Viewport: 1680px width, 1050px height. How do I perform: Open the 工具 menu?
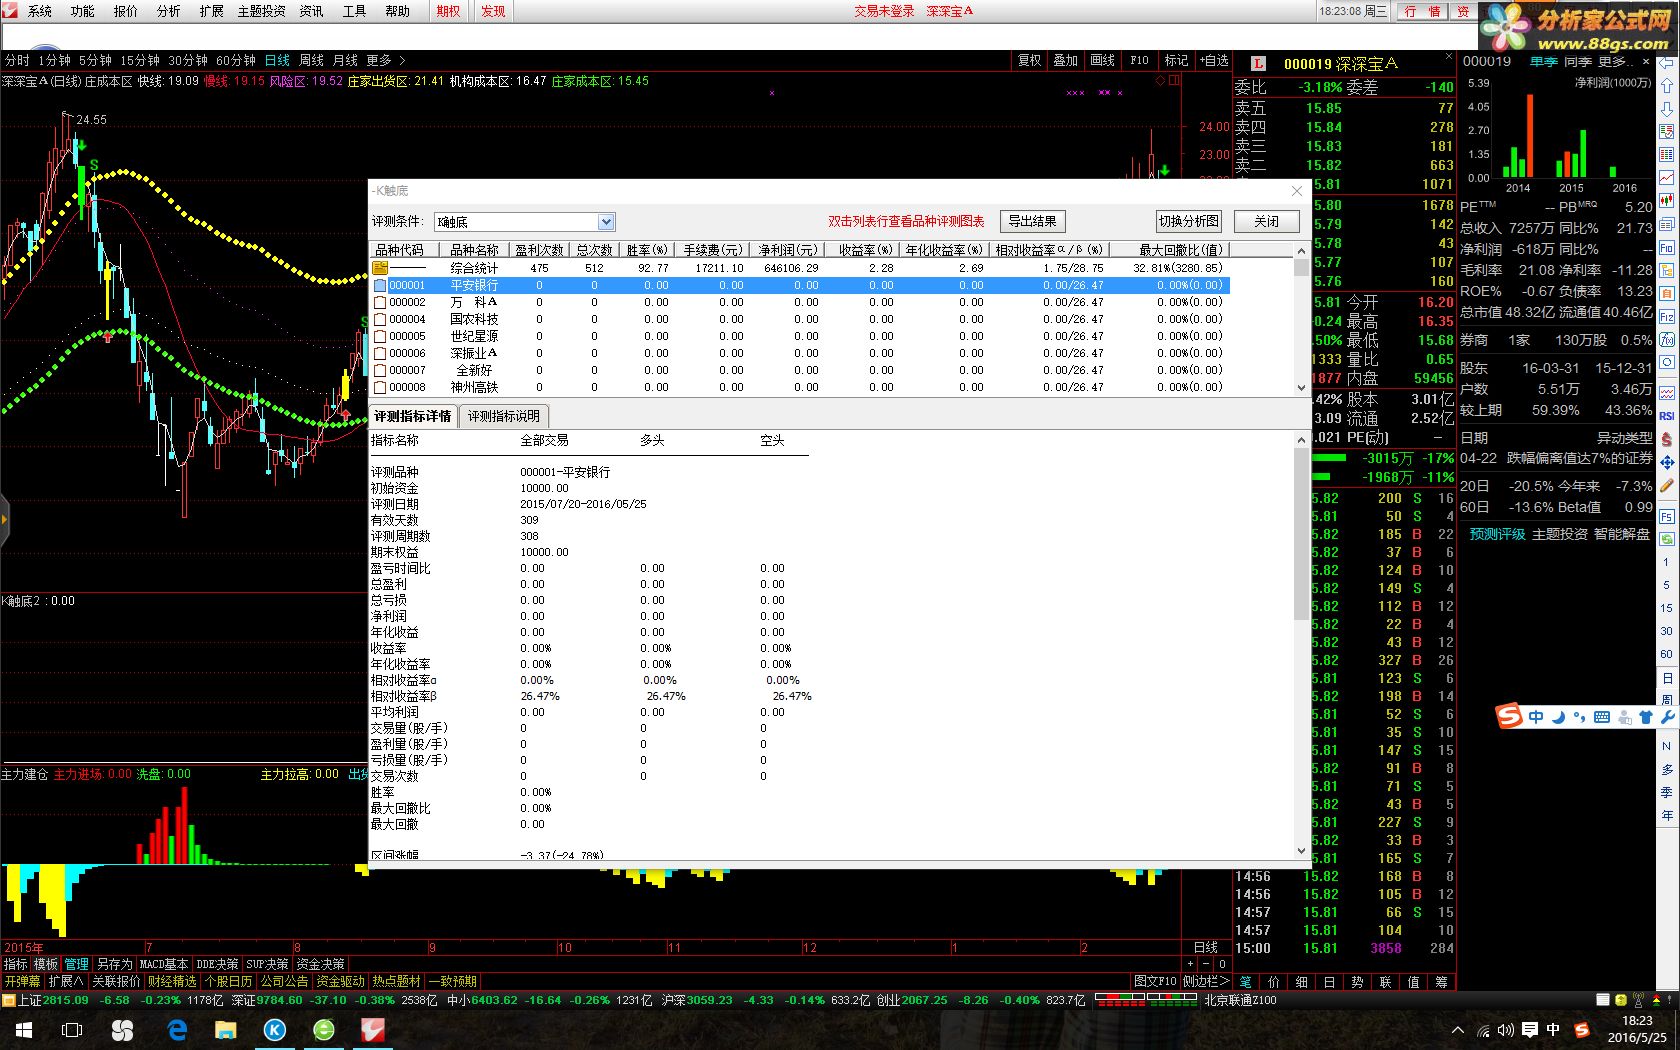coord(355,11)
